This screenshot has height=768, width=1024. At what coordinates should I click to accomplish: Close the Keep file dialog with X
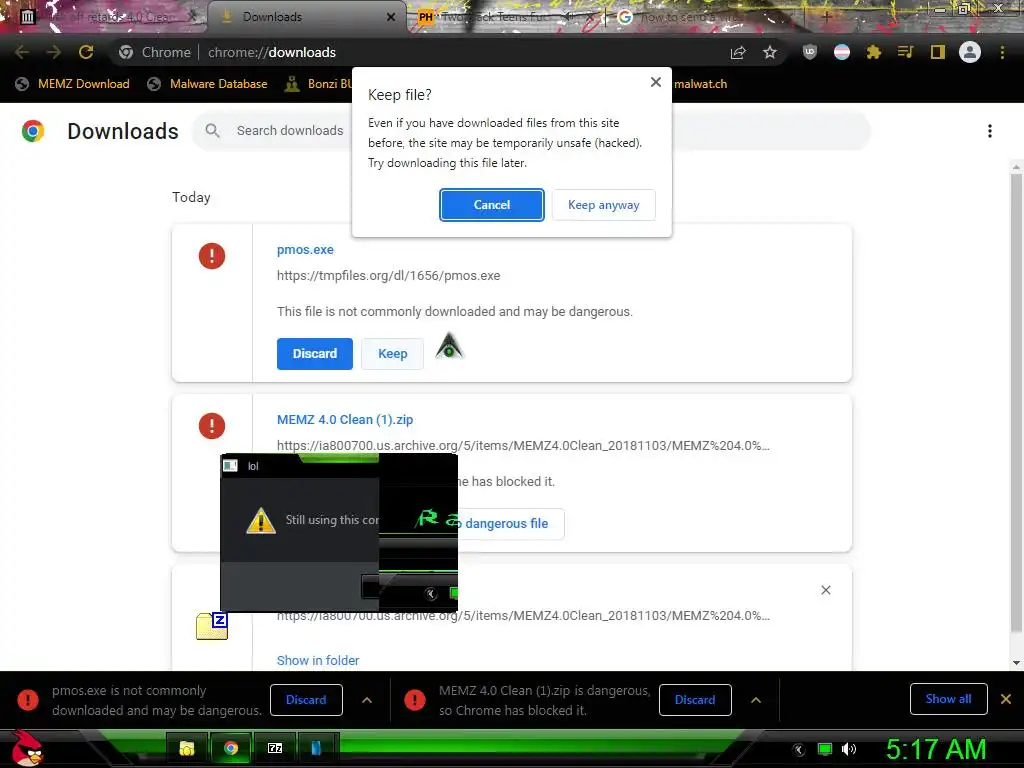[x=656, y=82]
